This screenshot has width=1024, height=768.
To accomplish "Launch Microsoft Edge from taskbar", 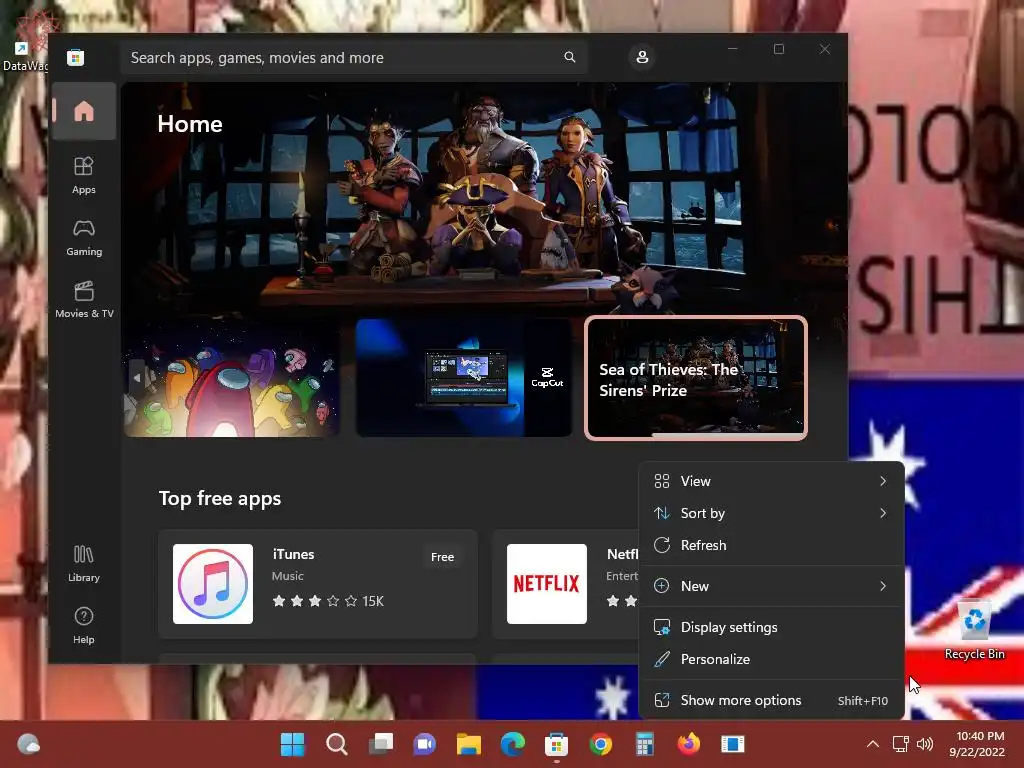I will (x=513, y=744).
